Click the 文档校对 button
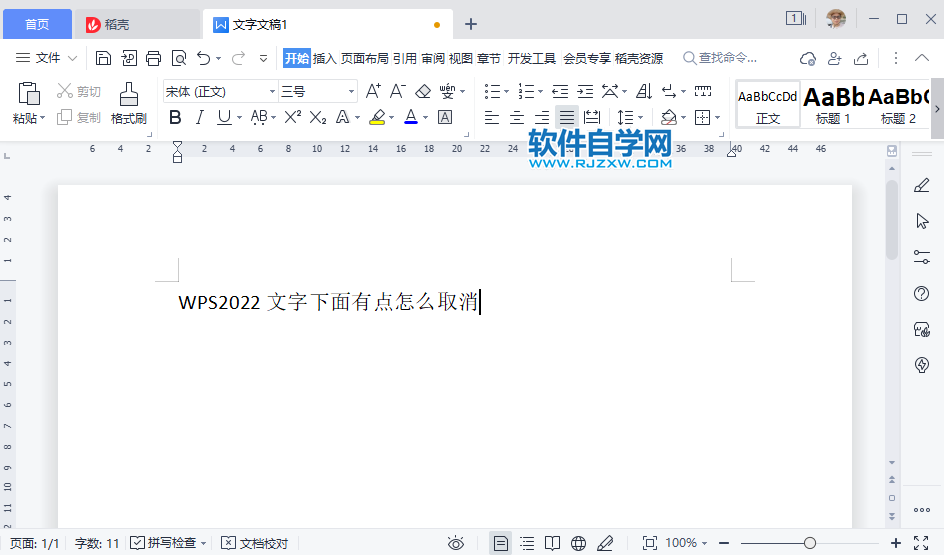The image size is (944, 555). tap(255, 543)
